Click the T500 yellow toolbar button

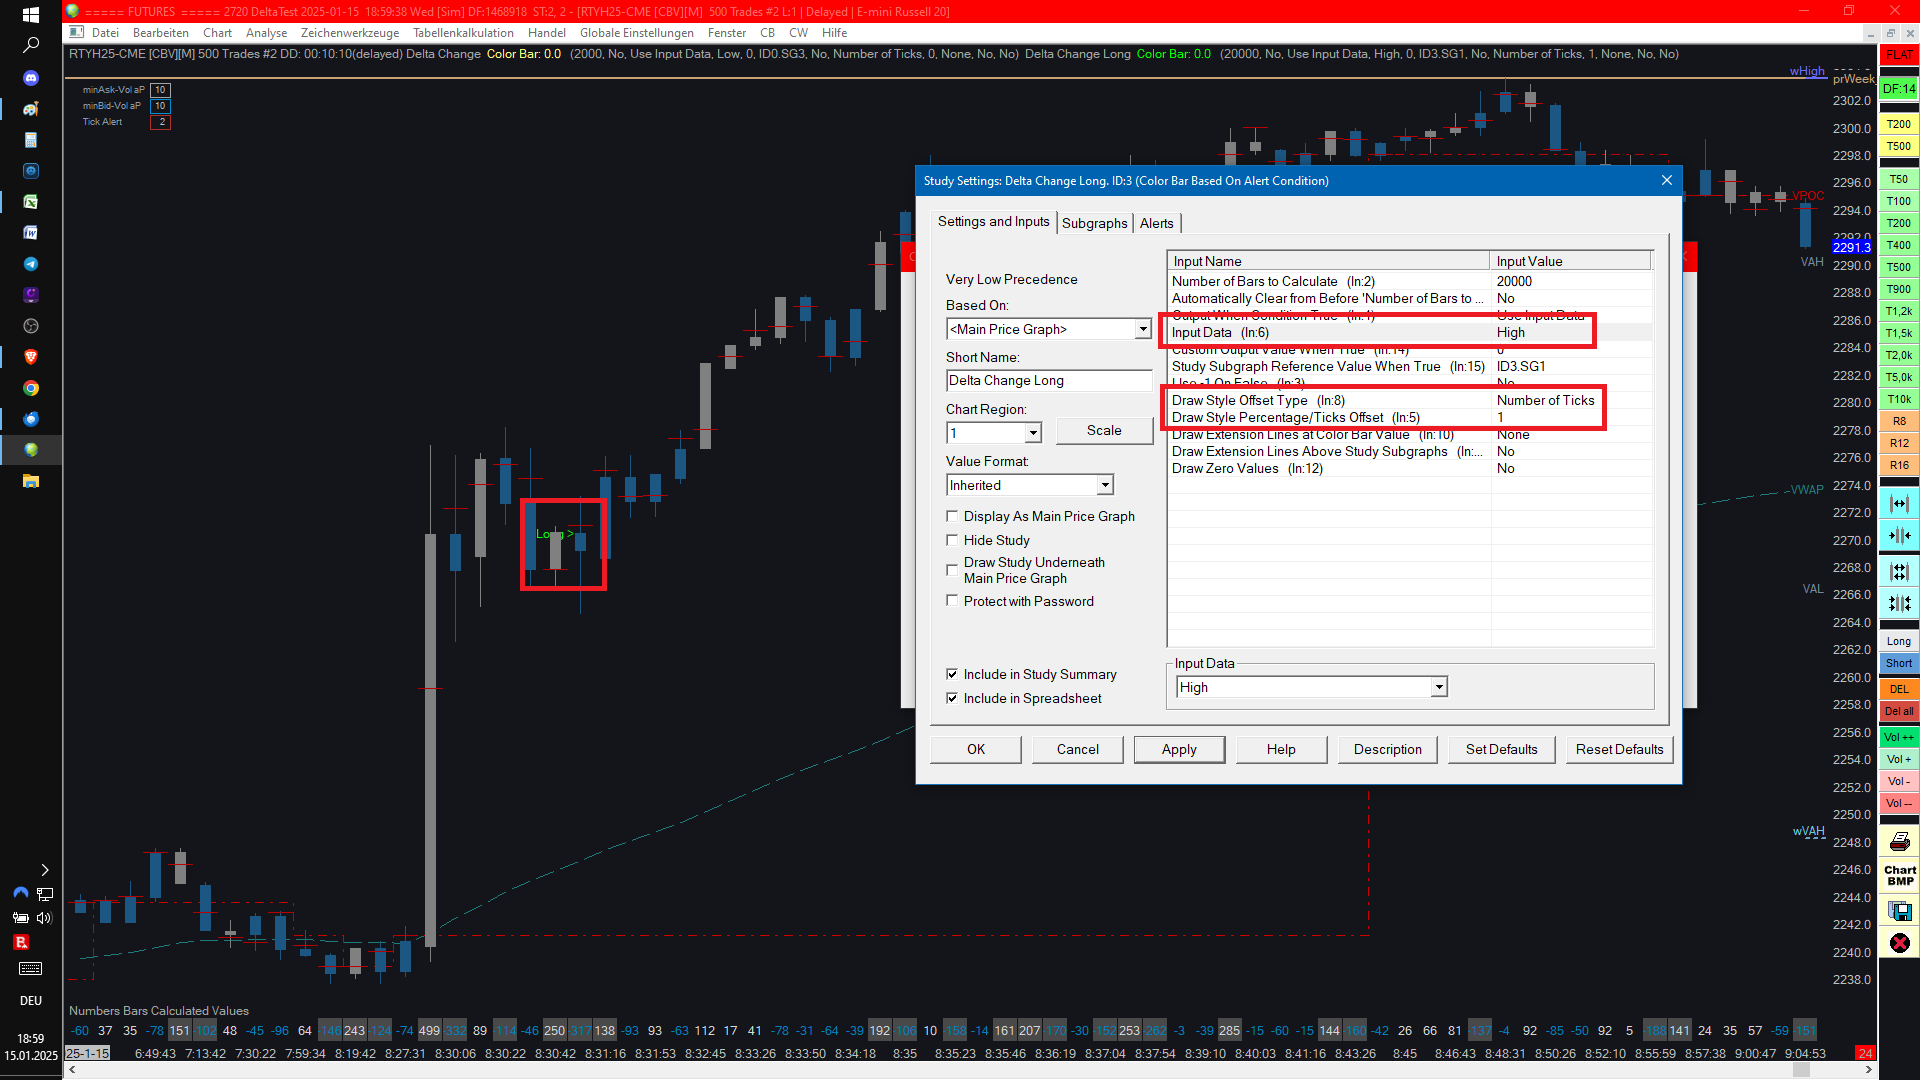point(1898,146)
